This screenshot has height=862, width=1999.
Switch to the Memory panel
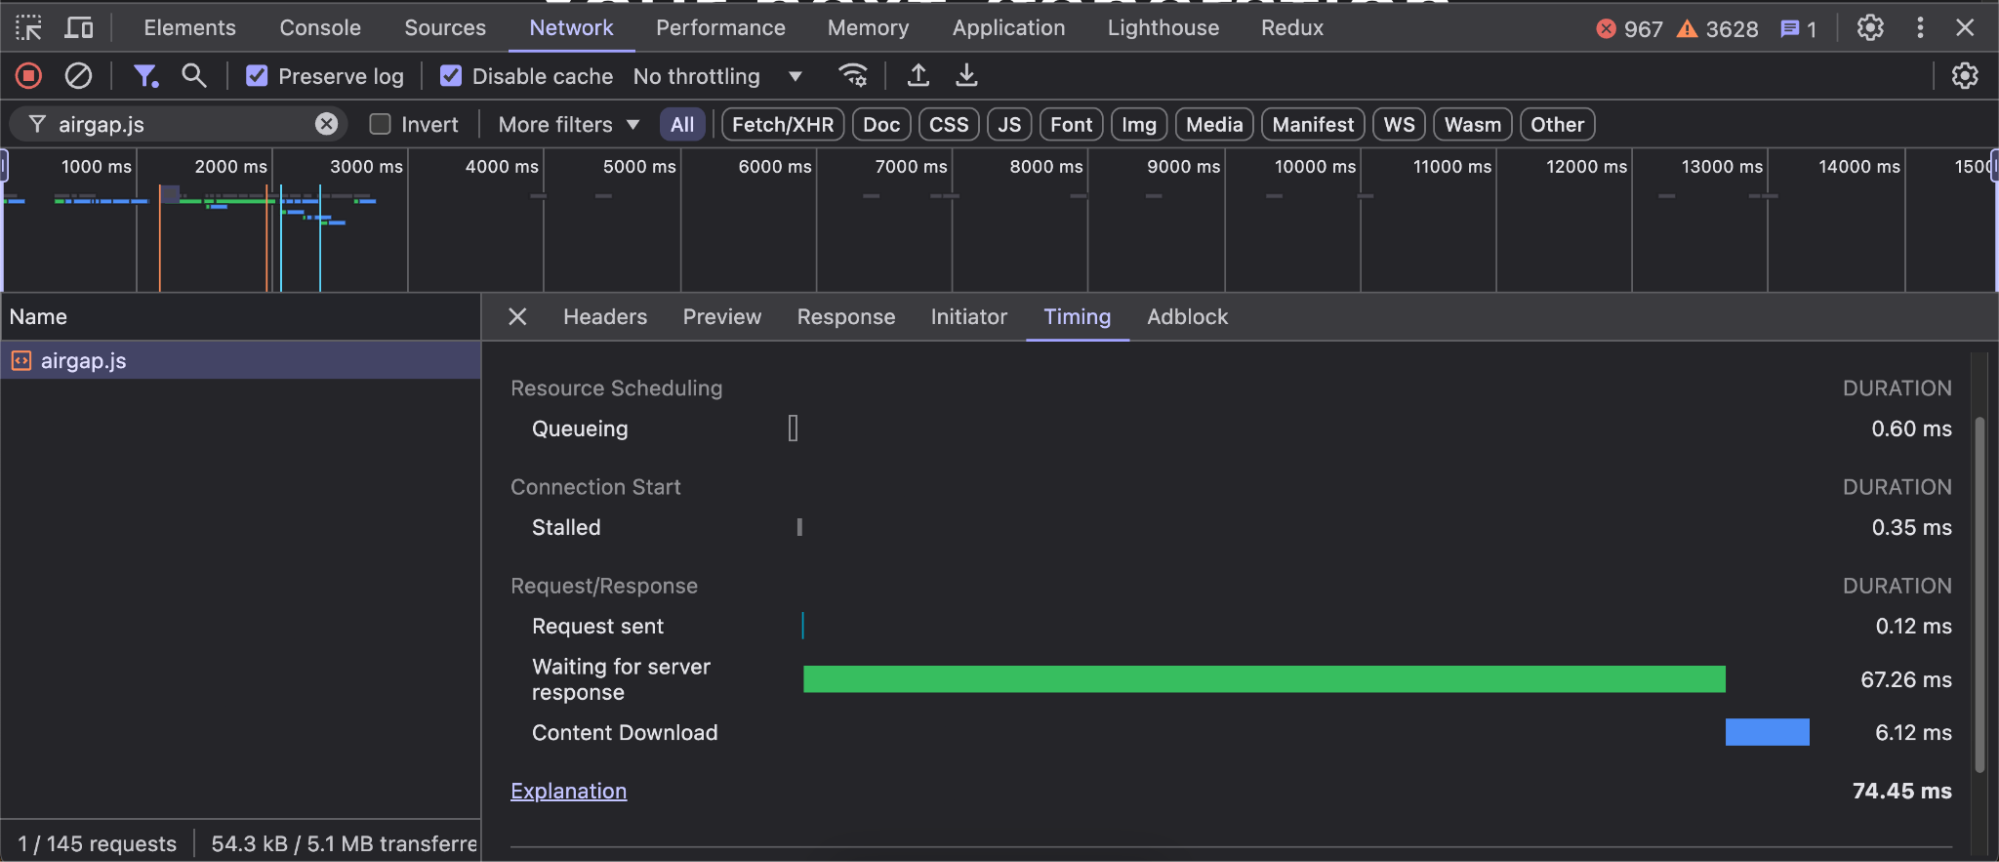[x=868, y=27]
